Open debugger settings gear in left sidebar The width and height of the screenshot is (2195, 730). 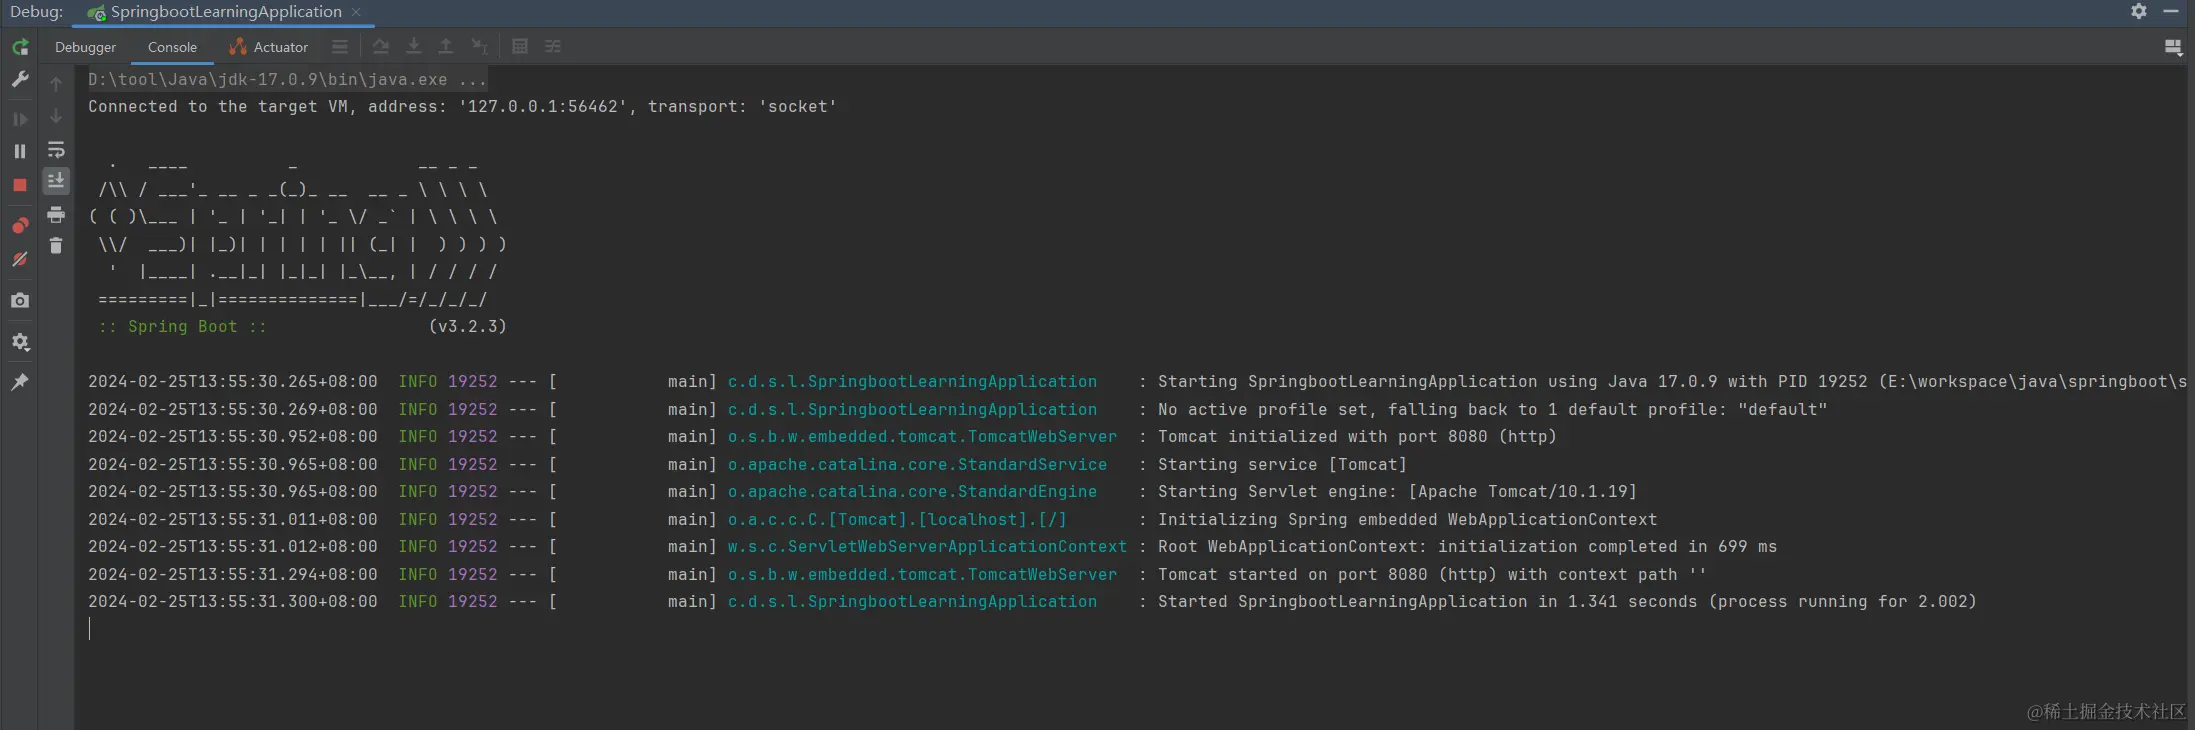pos(20,342)
